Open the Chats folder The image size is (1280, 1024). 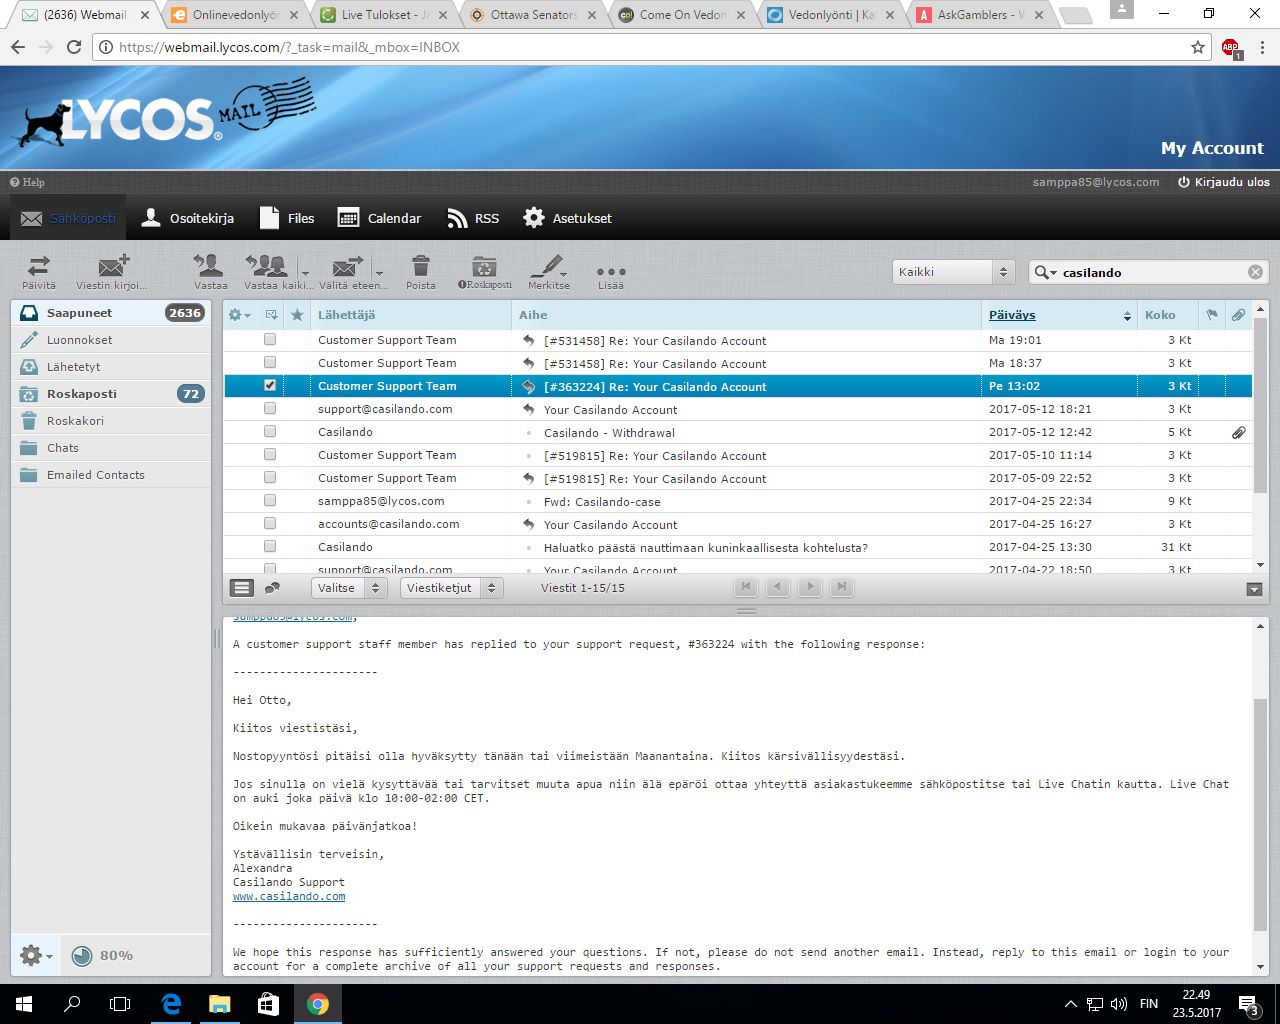click(111, 448)
